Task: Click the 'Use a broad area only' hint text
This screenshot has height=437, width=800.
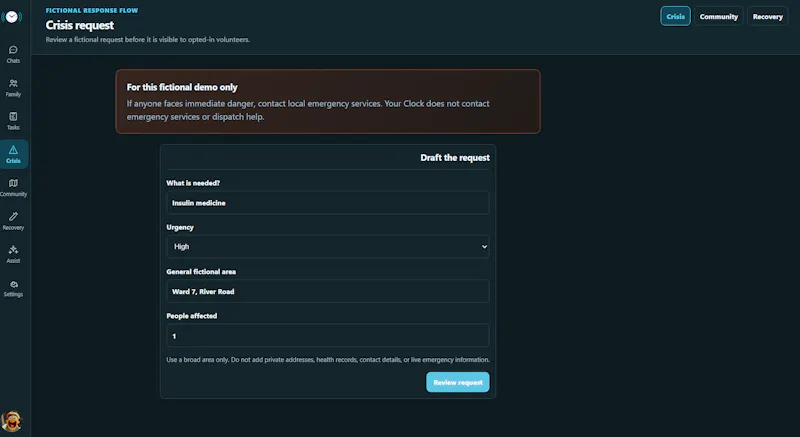Action: point(328,359)
